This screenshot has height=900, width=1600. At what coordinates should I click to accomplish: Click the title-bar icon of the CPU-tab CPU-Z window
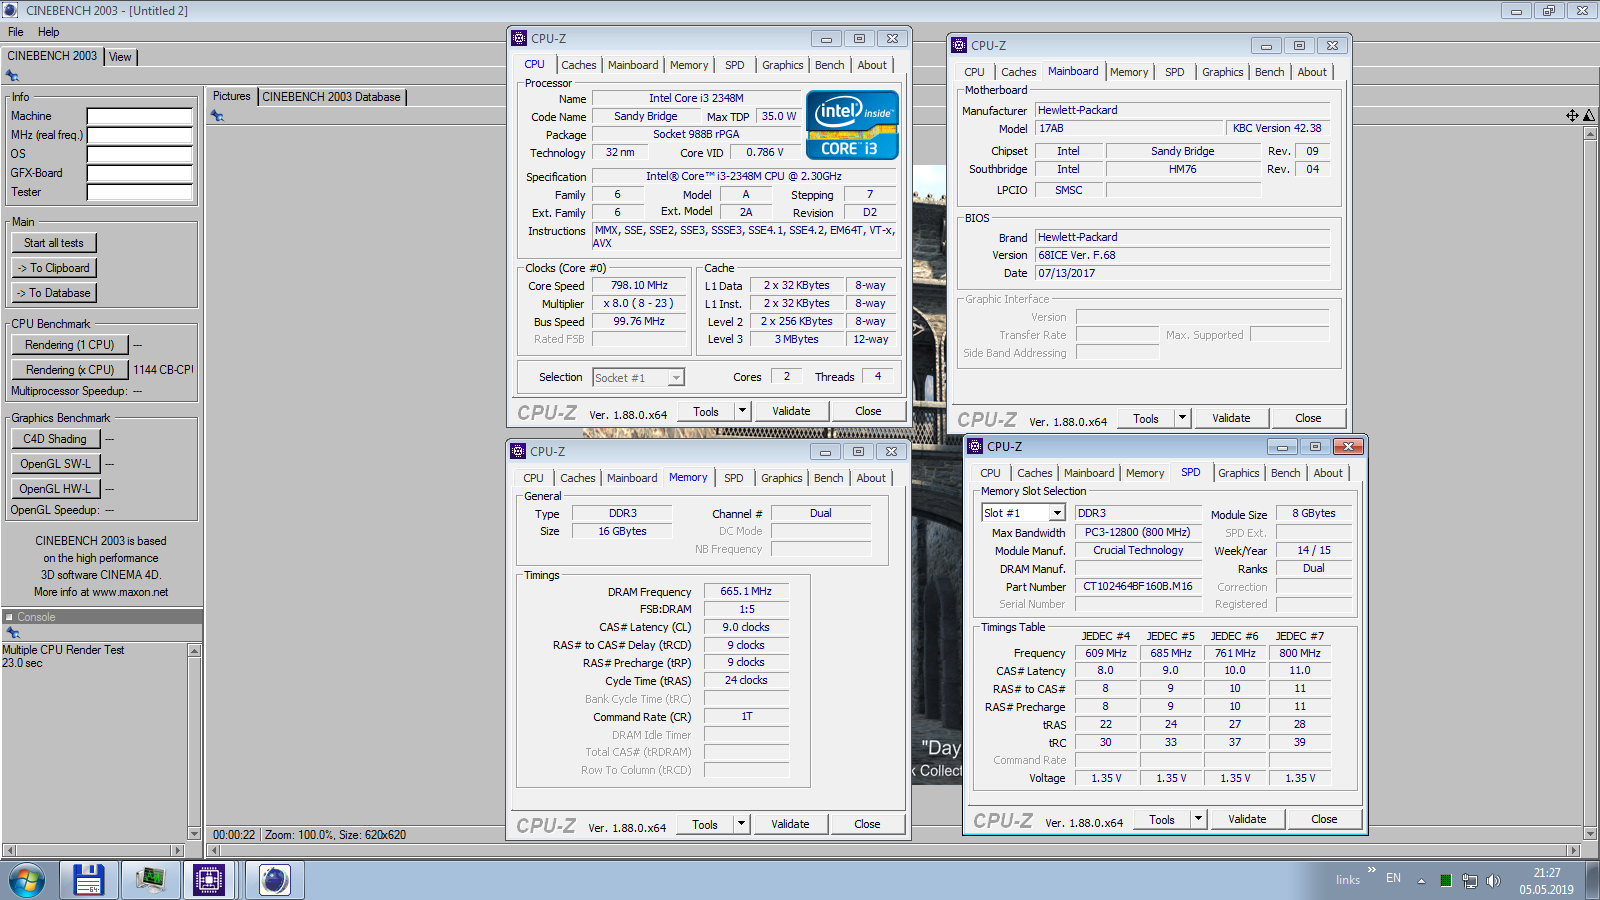(519, 38)
